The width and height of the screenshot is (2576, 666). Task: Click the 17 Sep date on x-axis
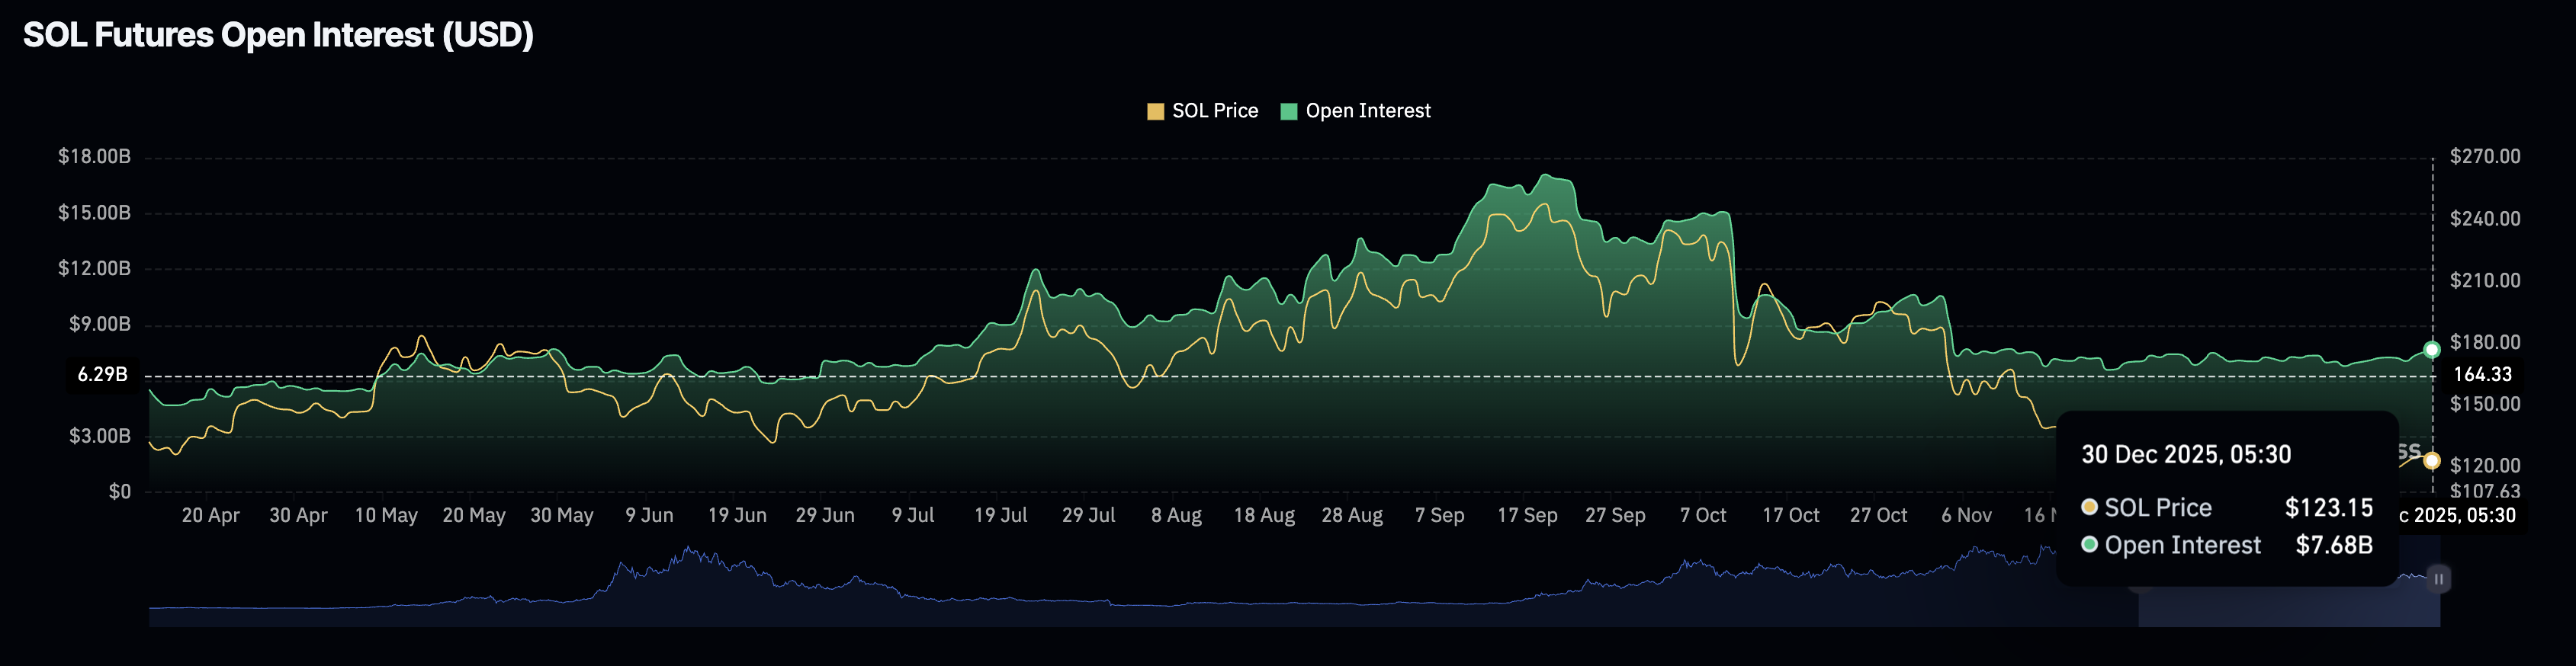pyautogui.click(x=1526, y=515)
